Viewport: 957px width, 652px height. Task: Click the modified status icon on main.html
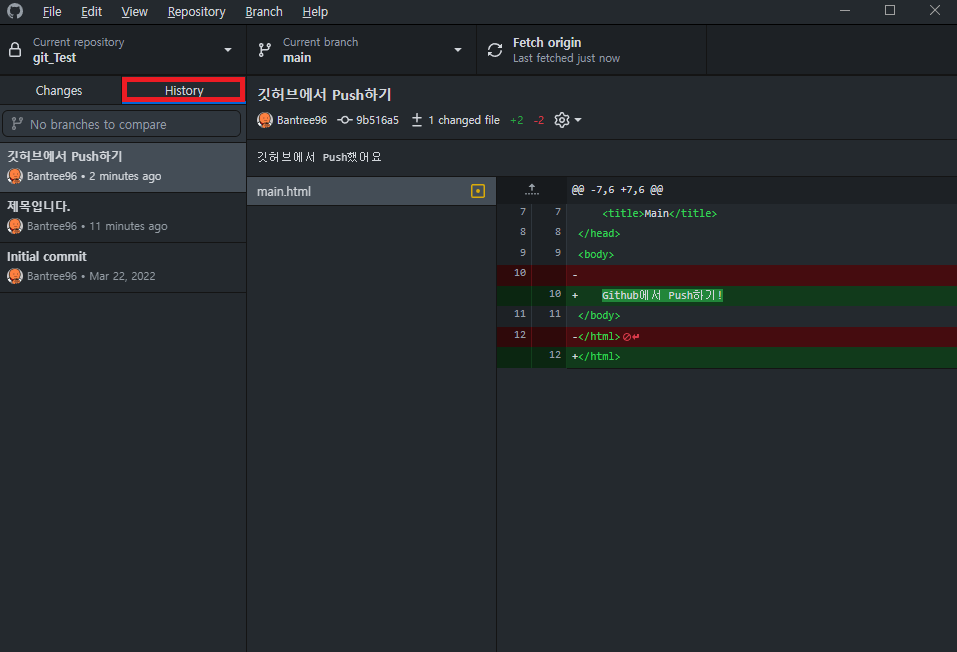click(478, 191)
